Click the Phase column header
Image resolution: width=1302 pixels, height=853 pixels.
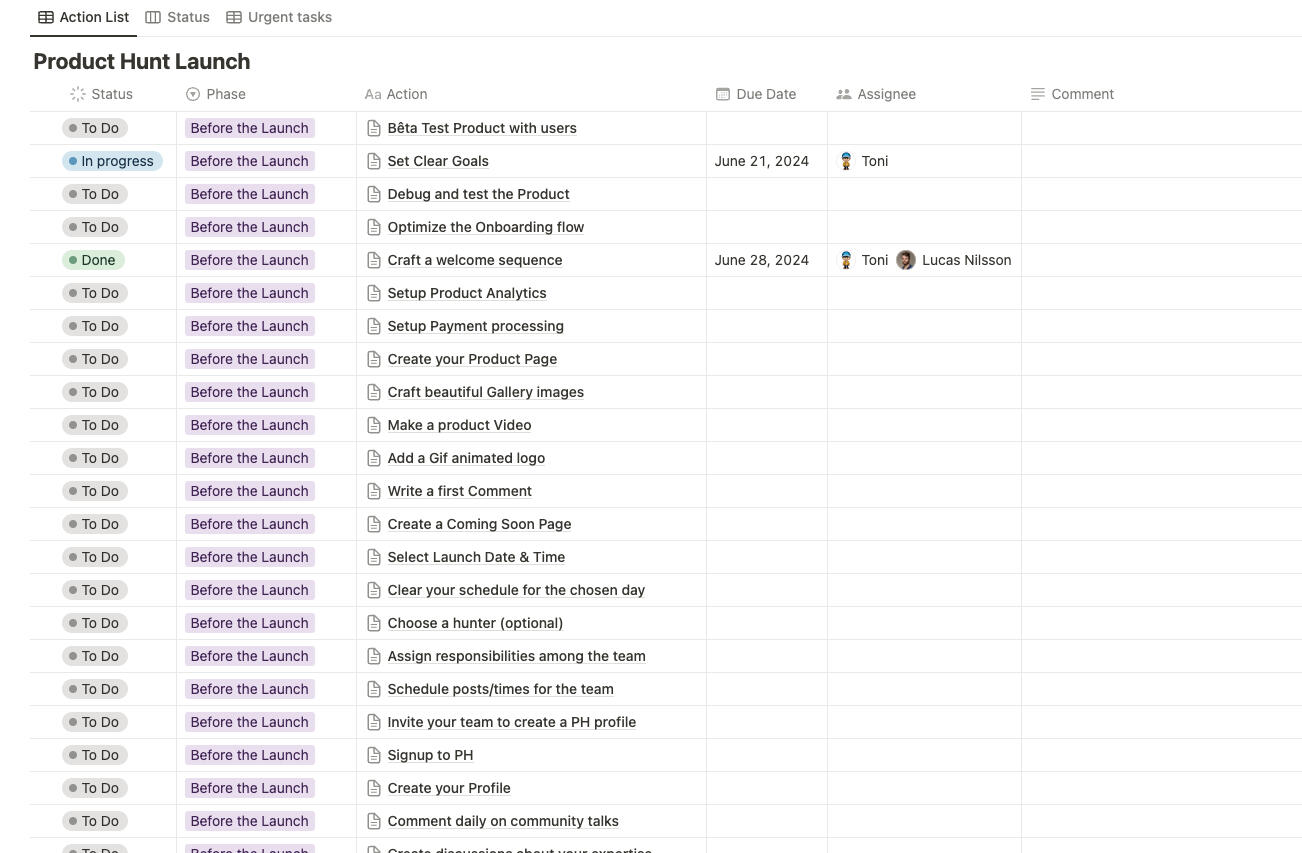click(225, 94)
